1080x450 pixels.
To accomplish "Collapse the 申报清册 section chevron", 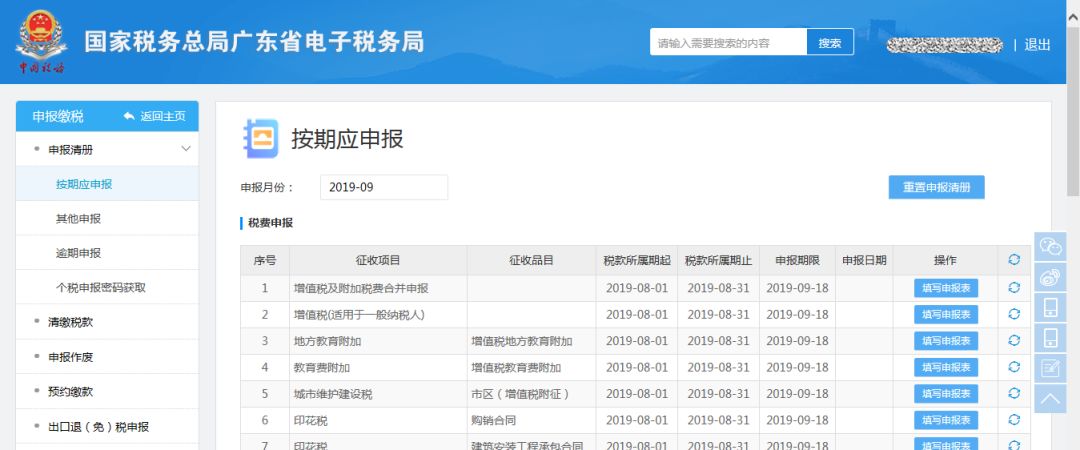I will click(185, 149).
